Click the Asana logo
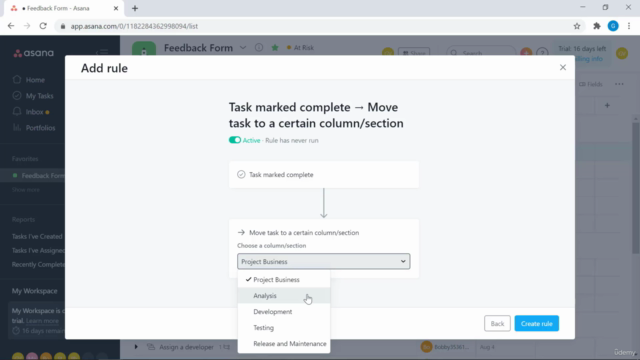This screenshot has width=640, height=360. point(33,53)
